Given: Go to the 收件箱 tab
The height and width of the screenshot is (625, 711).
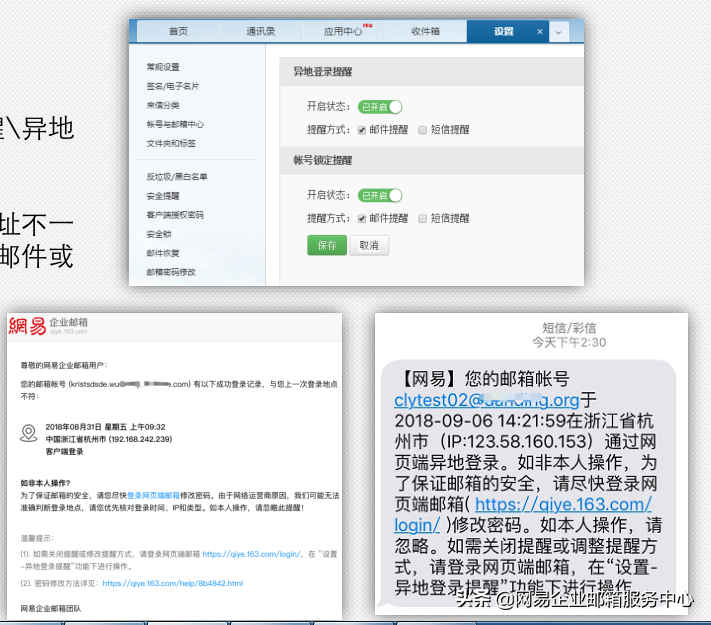Looking at the screenshot, I should pyautogui.click(x=425, y=31).
